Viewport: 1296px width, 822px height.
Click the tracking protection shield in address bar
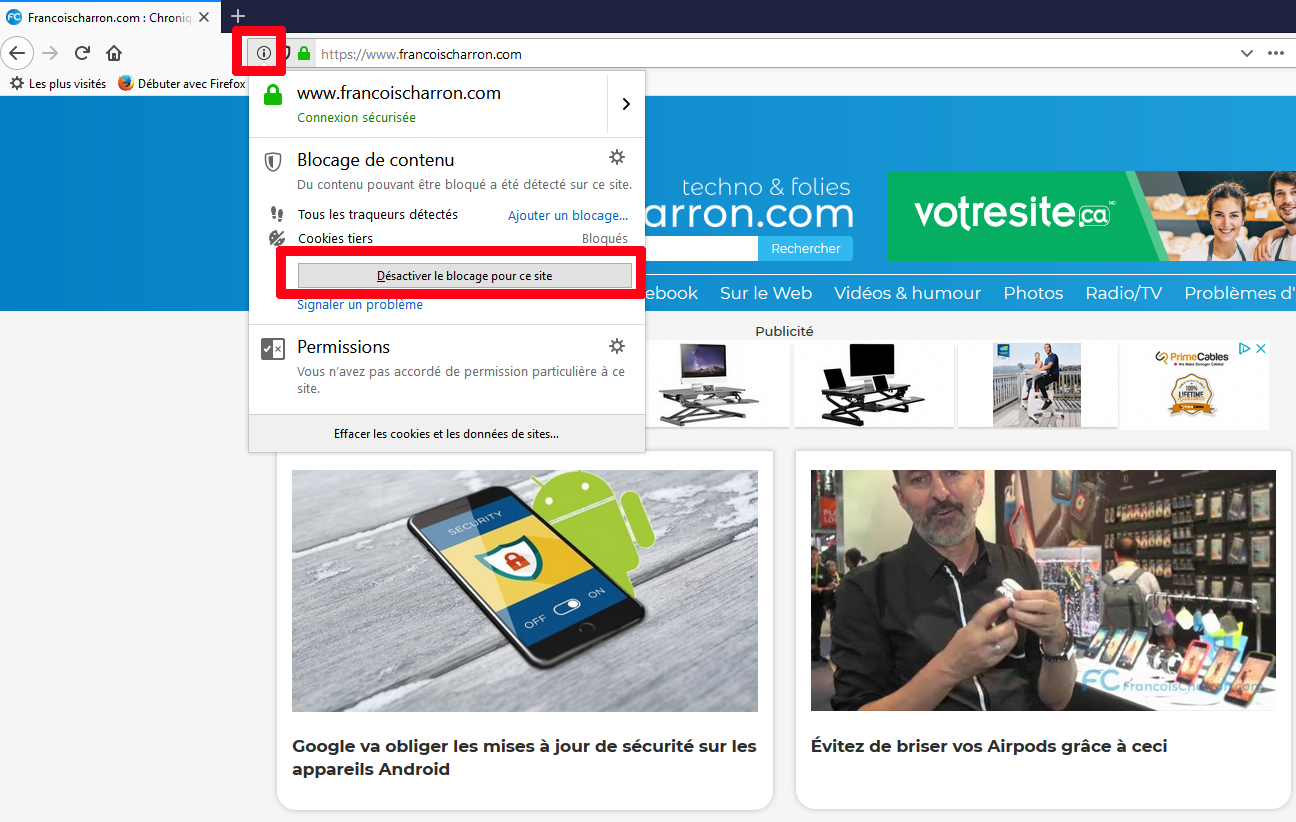286,54
